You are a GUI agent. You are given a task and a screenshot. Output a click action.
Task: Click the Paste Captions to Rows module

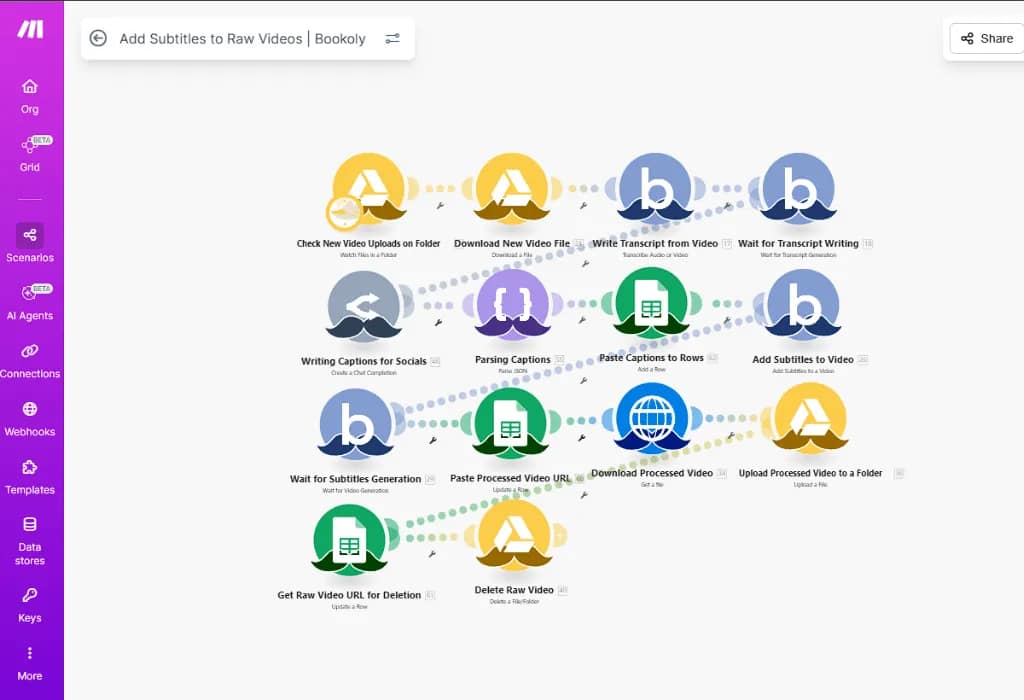point(651,303)
